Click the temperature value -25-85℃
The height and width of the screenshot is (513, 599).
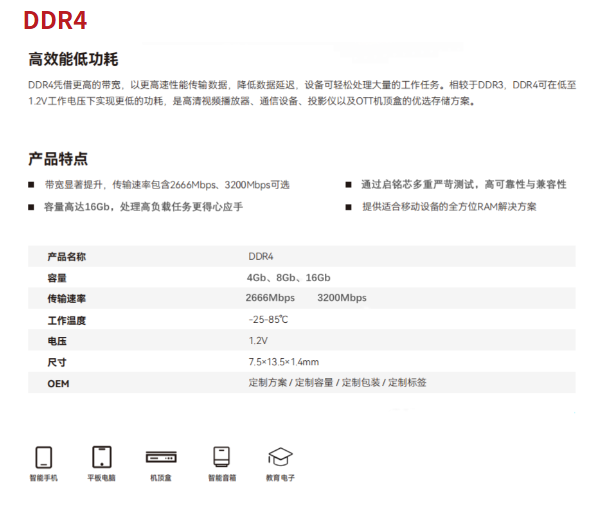coord(268,319)
